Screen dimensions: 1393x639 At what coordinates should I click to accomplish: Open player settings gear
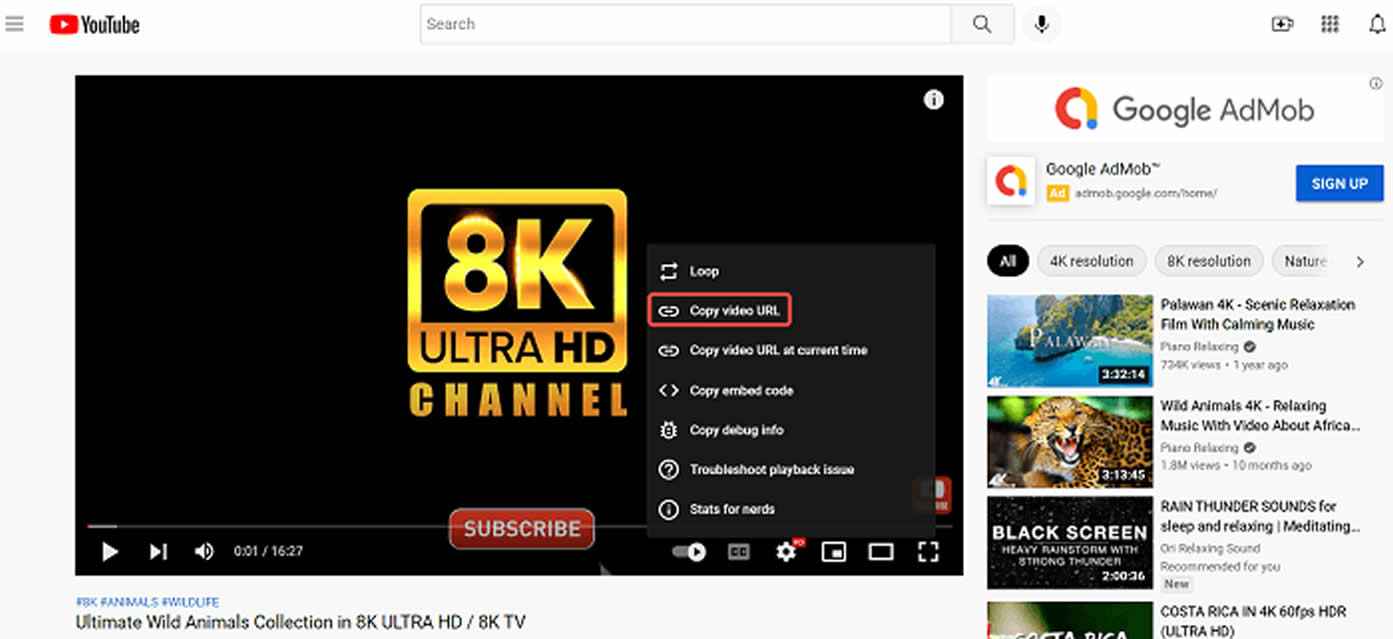coord(787,551)
